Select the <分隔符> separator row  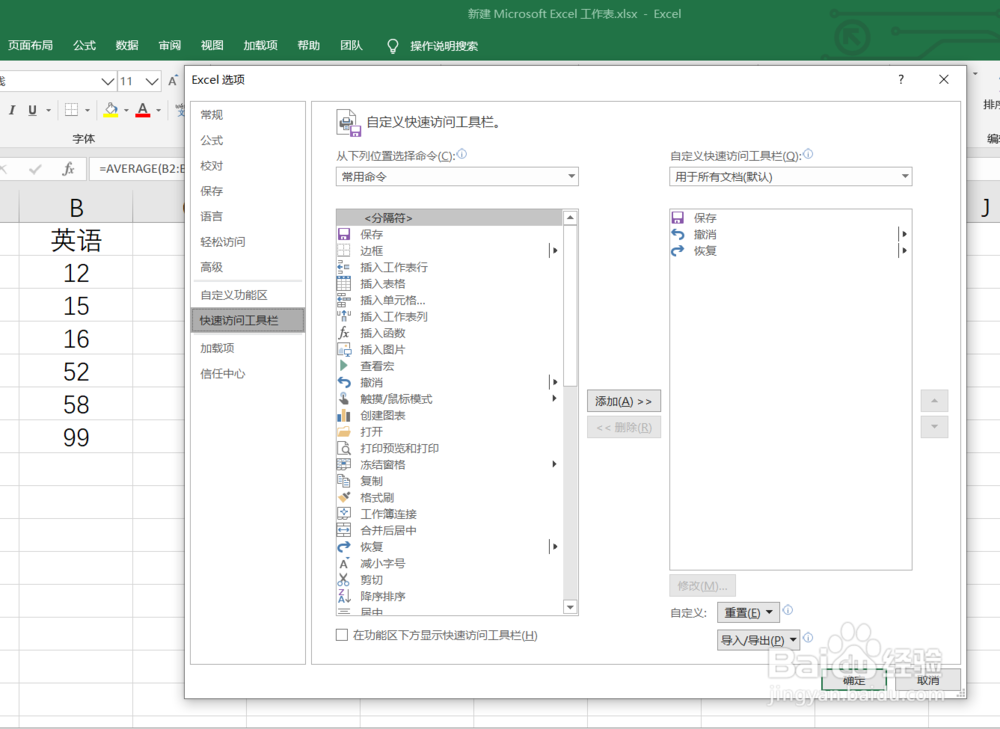(x=449, y=217)
